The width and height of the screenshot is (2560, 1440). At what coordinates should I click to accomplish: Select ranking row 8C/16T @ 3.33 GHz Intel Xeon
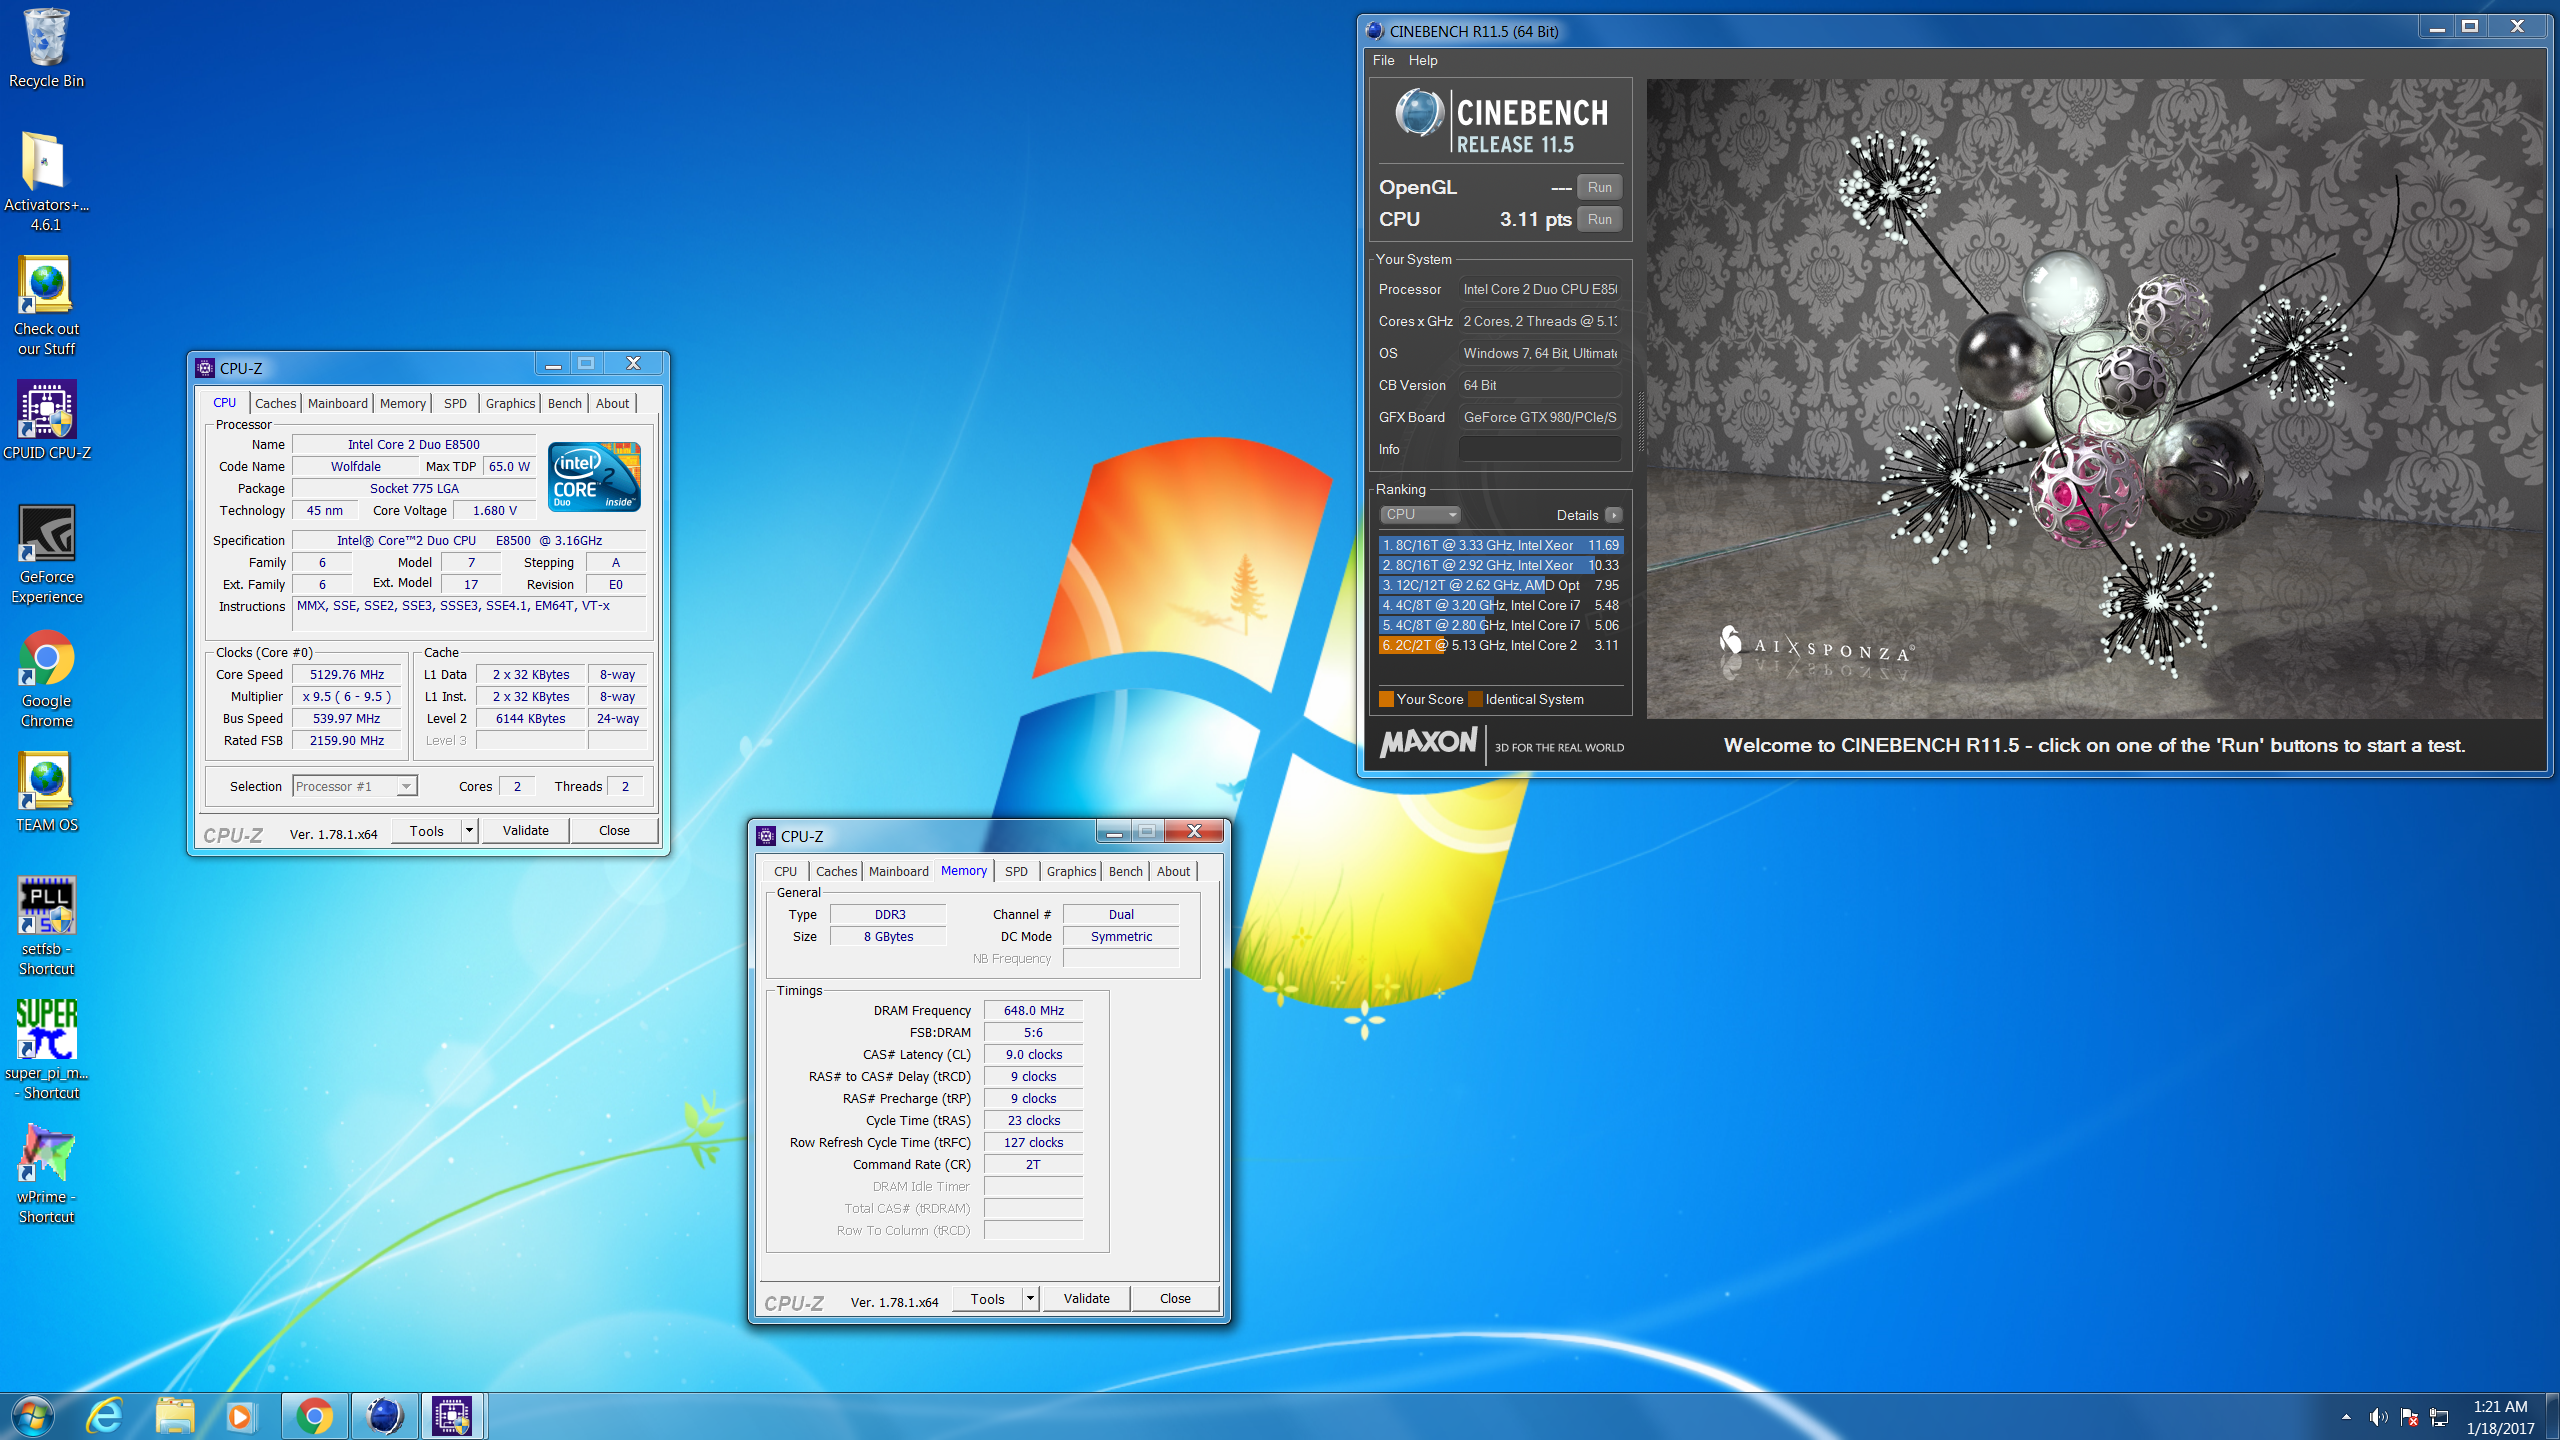coord(1501,545)
